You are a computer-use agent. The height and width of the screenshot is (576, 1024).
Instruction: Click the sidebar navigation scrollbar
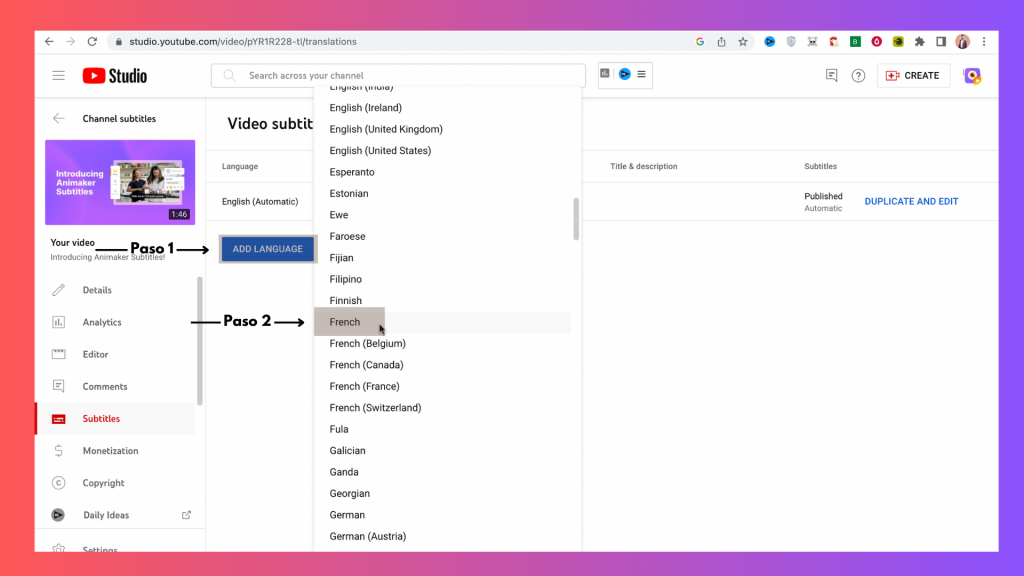coord(200,341)
